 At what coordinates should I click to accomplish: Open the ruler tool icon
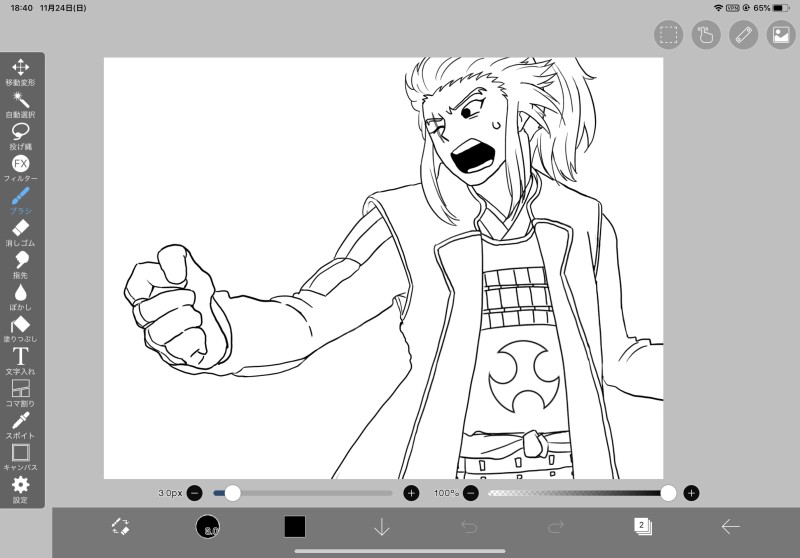pyautogui.click(x=743, y=35)
